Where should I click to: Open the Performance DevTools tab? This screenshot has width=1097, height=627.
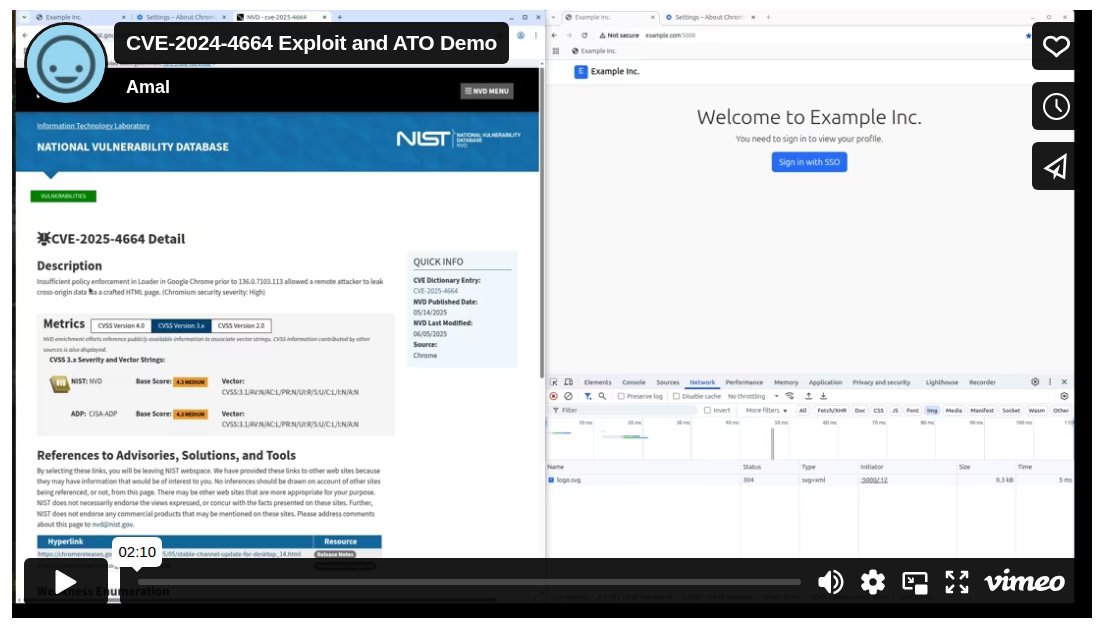[x=744, y=382]
